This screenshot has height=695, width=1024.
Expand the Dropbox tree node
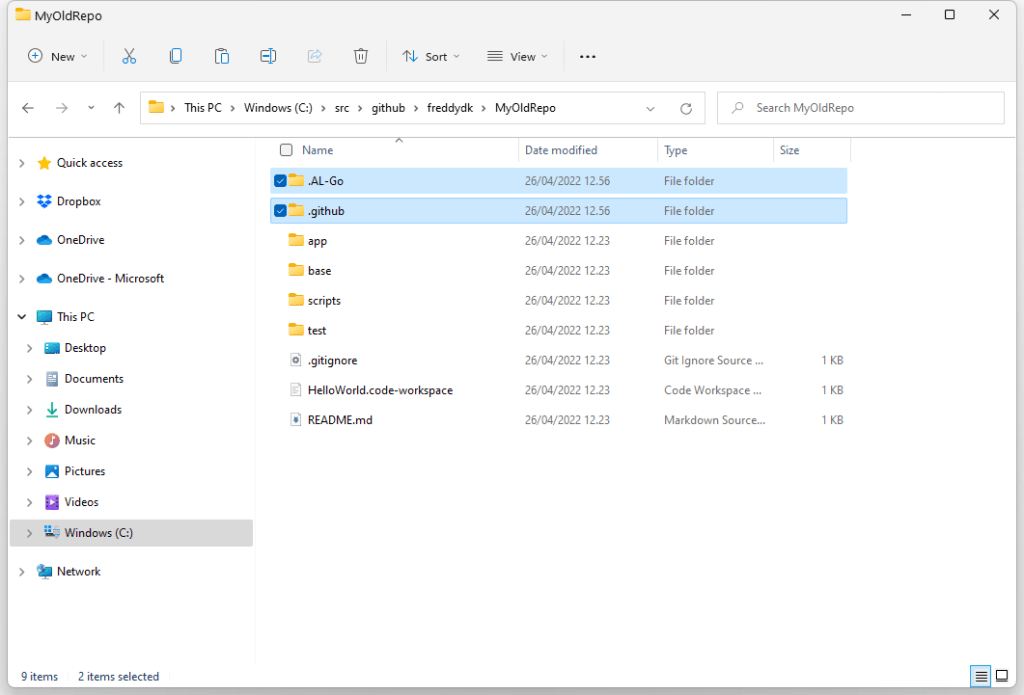pyautogui.click(x=22, y=202)
